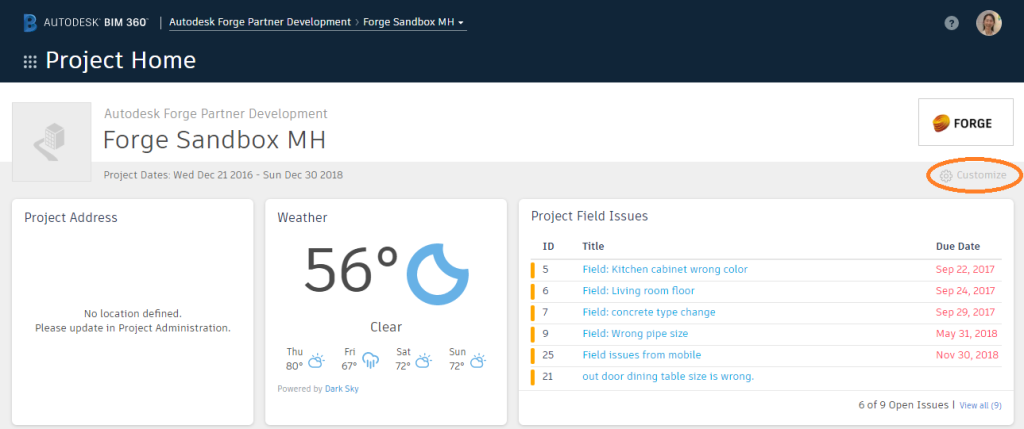The image size is (1024, 429).
Task: Click the No location defined message
Action: point(133,321)
